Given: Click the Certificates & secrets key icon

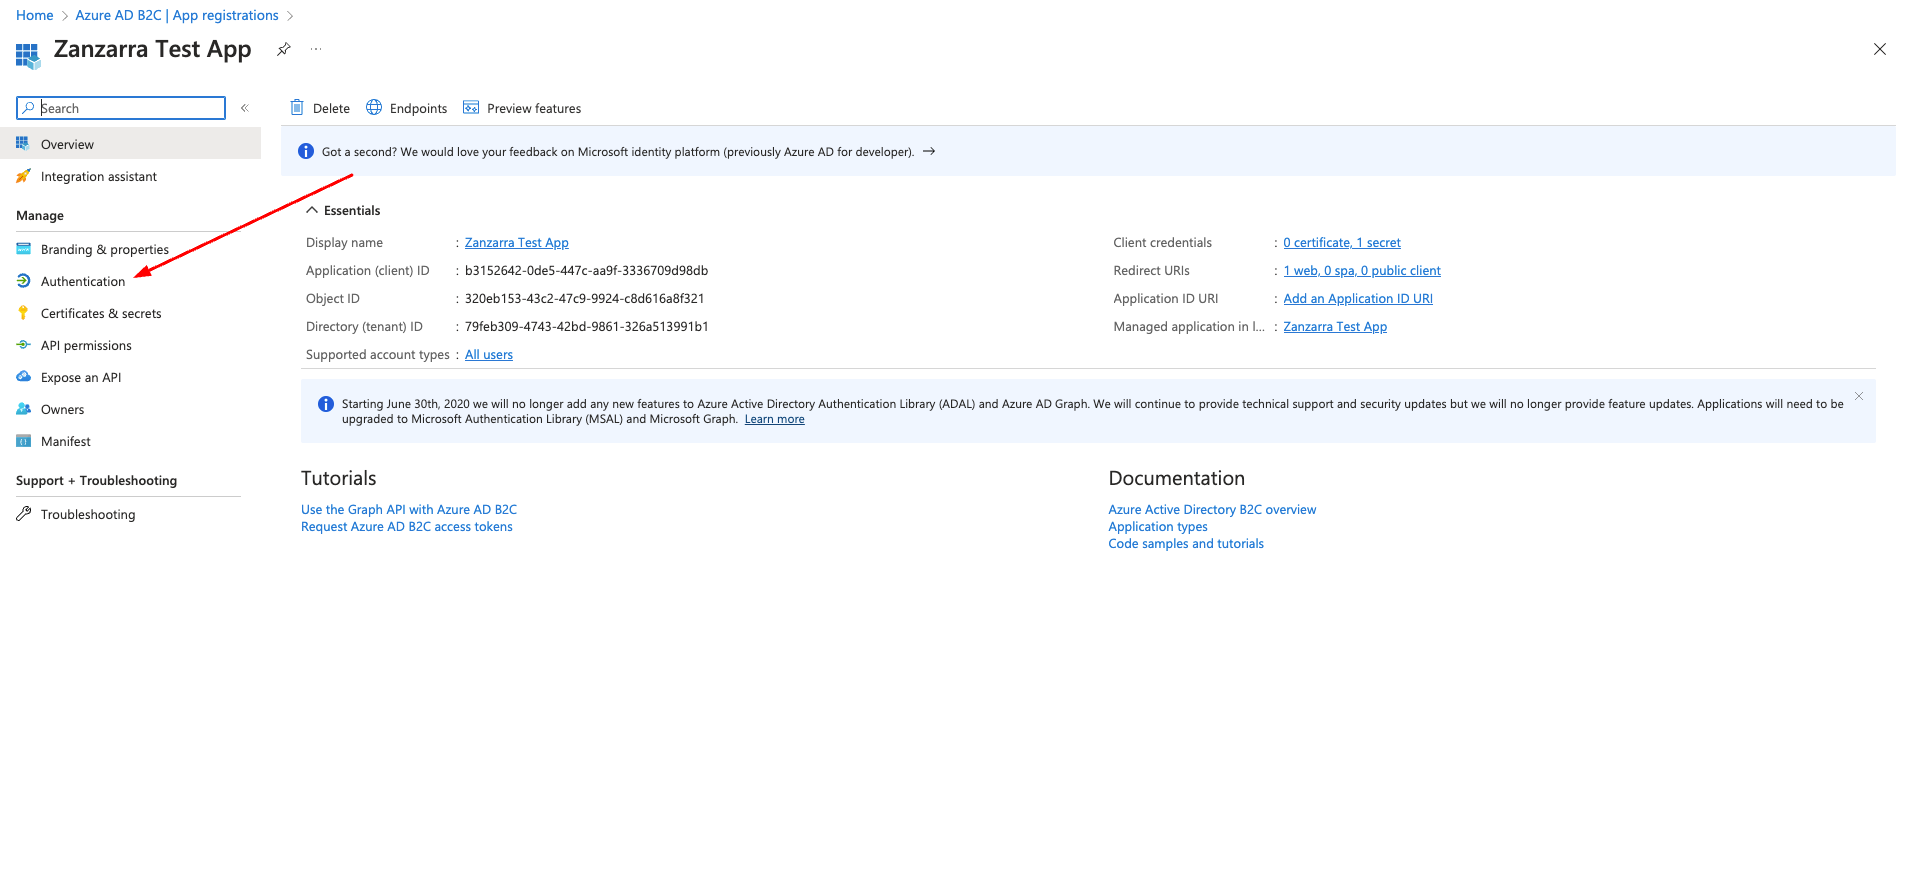Looking at the screenshot, I should (x=23, y=313).
